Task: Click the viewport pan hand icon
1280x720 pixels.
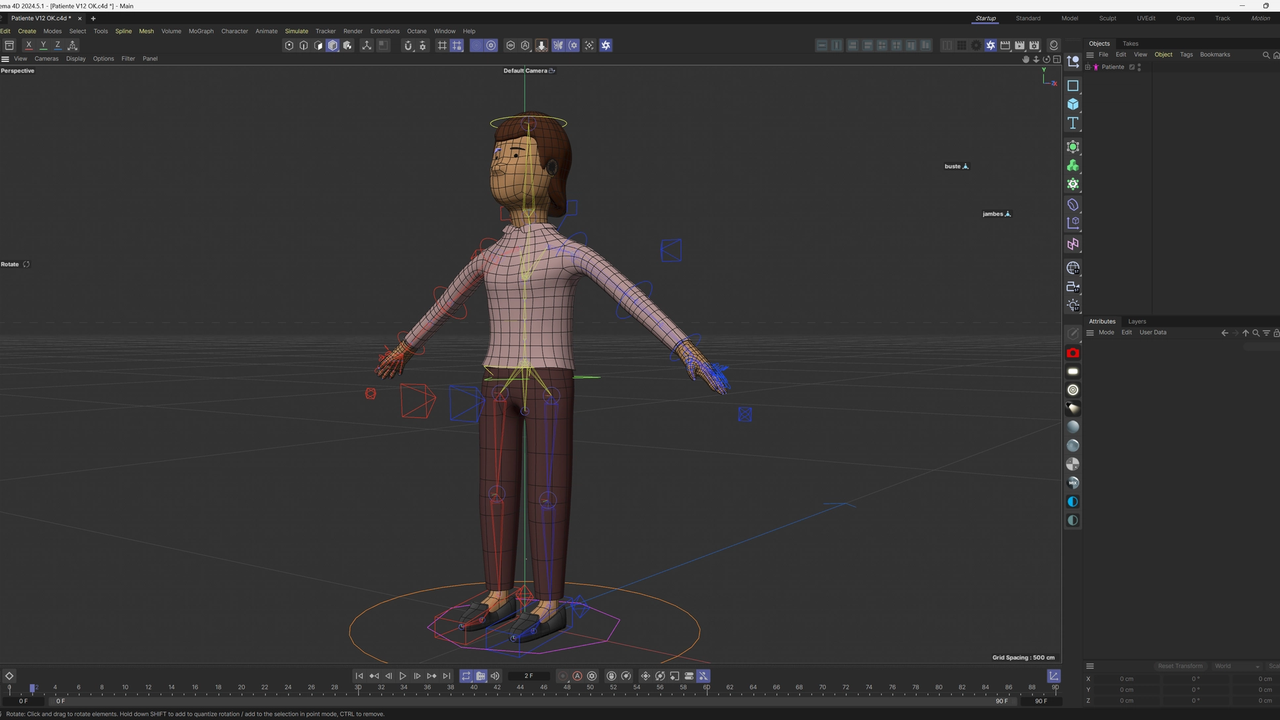Action: pos(1026,59)
